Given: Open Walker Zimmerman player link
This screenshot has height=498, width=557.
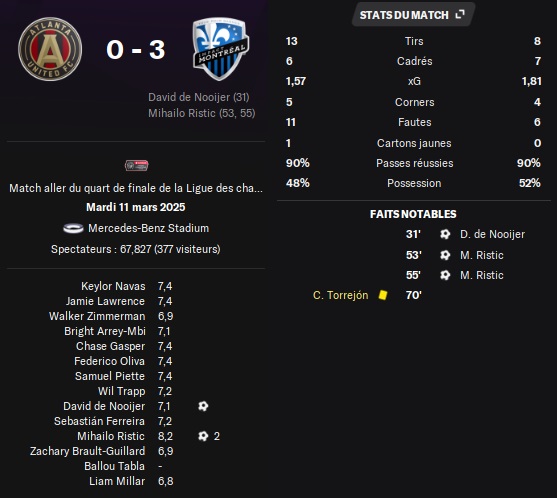Looking at the screenshot, I should tap(97, 316).
